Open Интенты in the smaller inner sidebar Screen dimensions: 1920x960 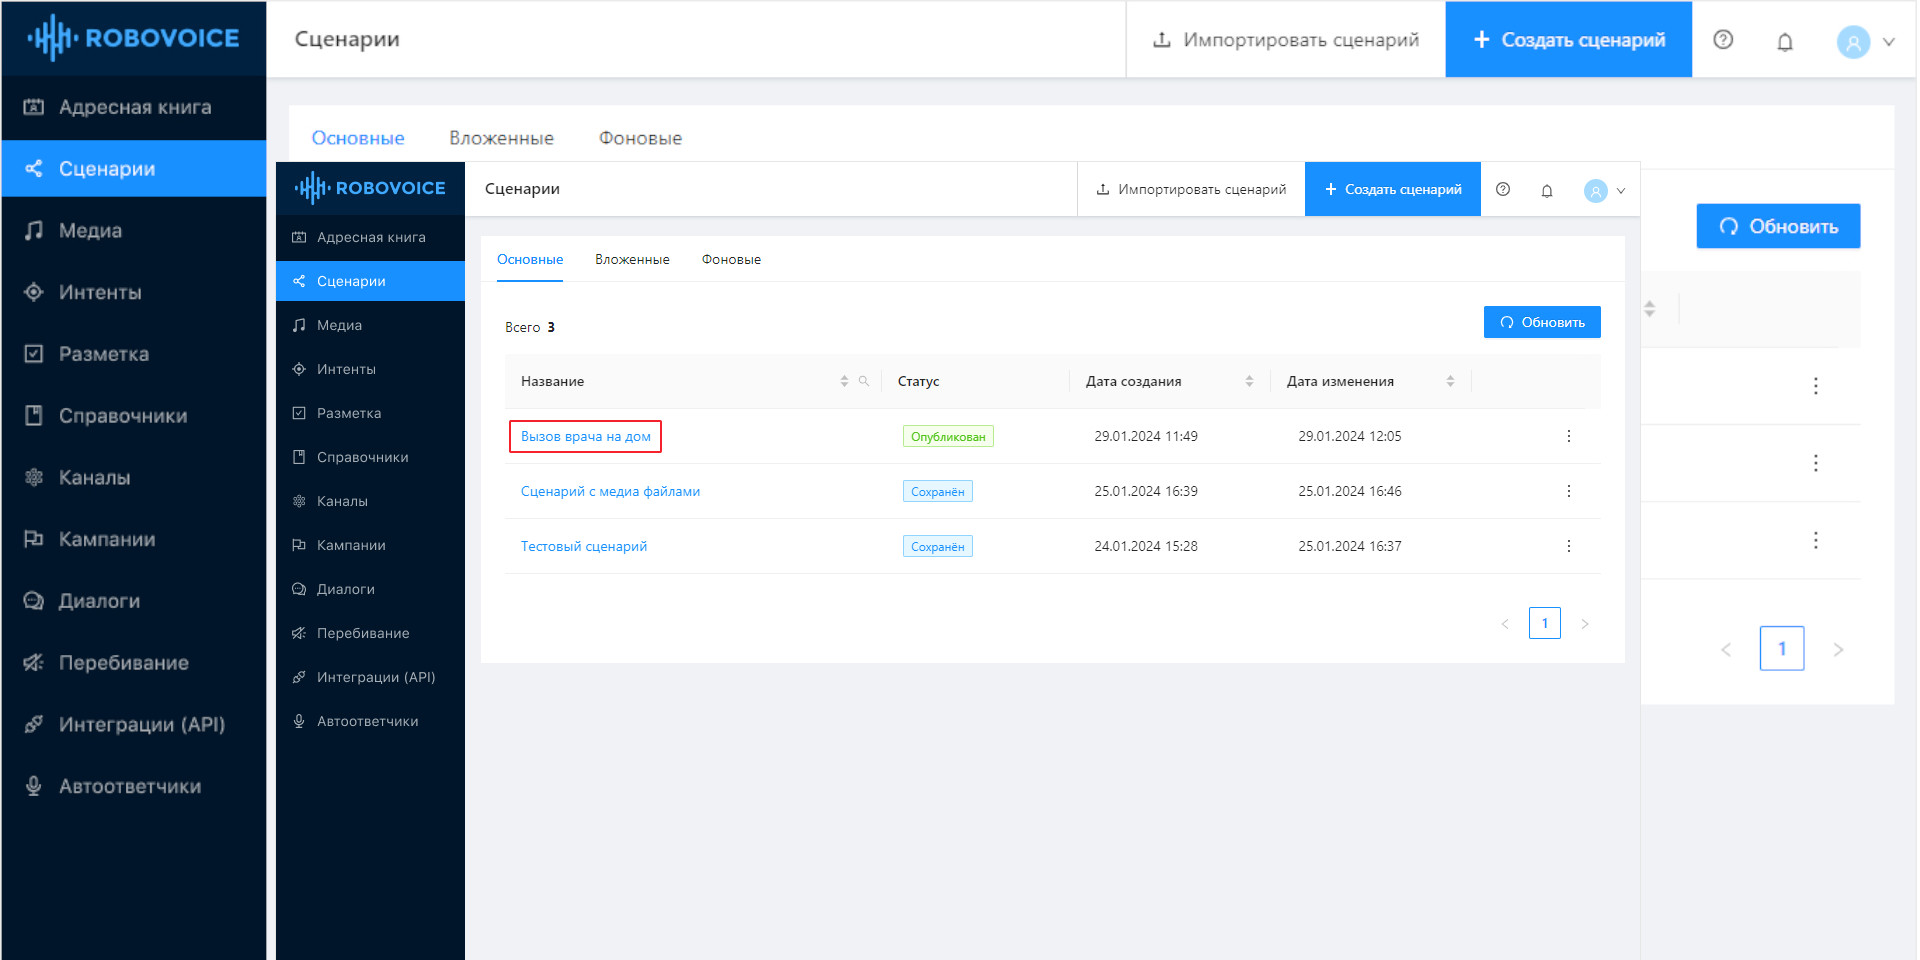click(x=346, y=369)
